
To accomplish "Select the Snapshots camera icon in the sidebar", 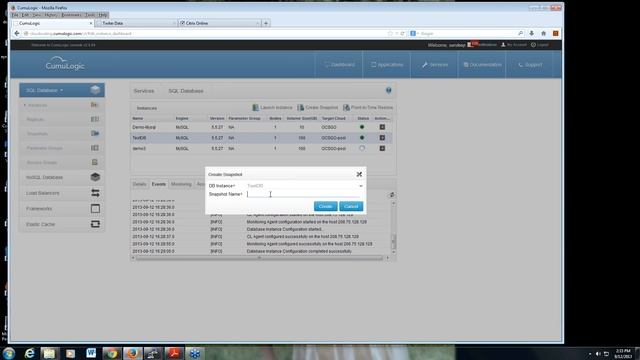I will pyautogui.click(x=95, y=133).
